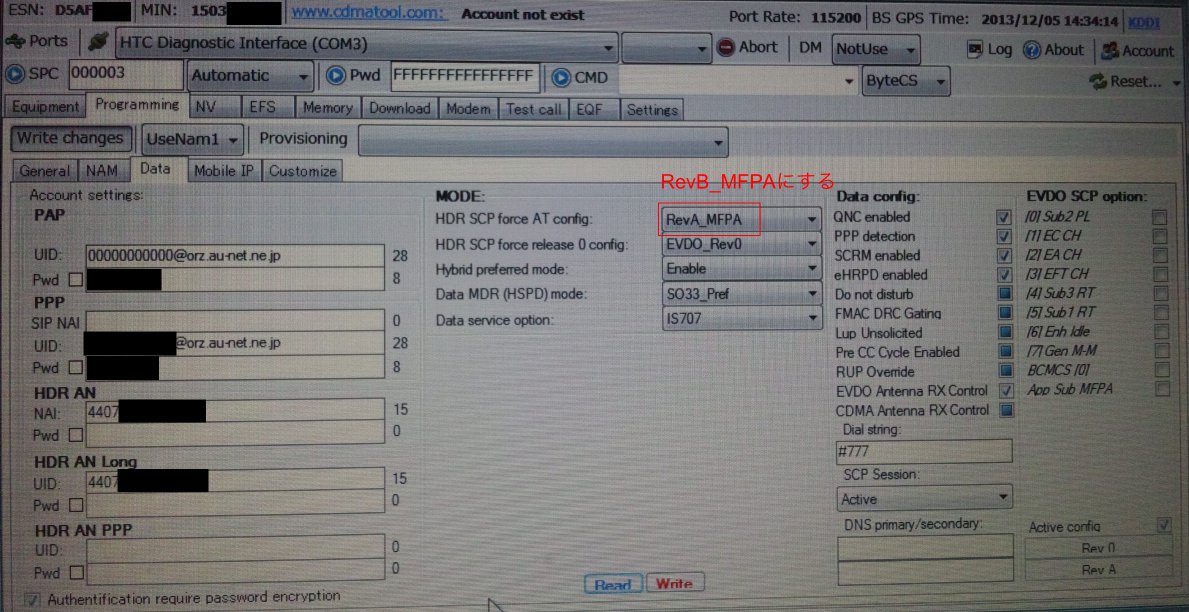Click the About help icon

pyautogui.click(x=1034, y=50)
